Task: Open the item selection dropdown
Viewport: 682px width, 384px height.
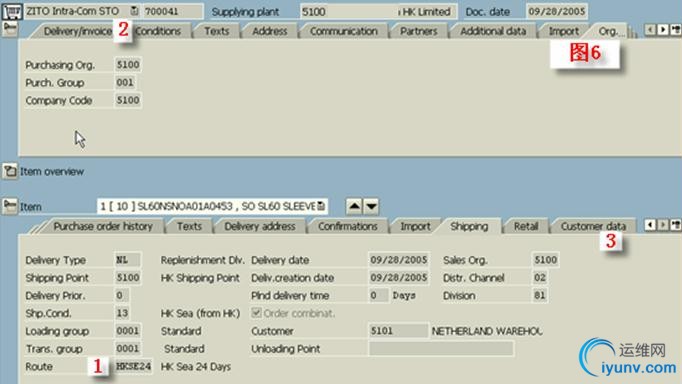Action: pyautogui.click(x=321, y=206)
